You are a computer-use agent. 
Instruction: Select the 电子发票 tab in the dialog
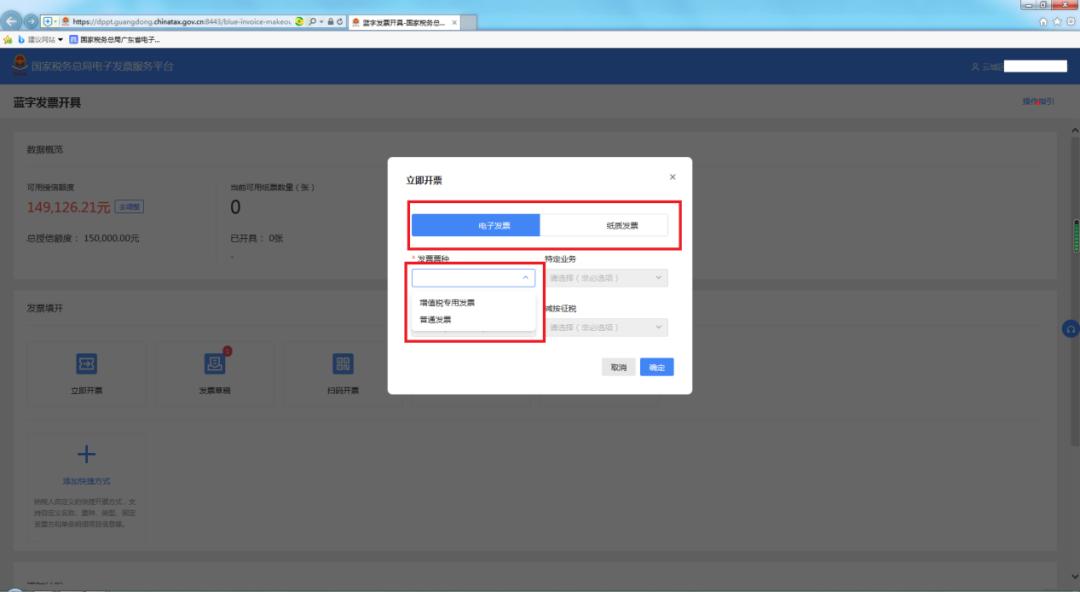475,225
